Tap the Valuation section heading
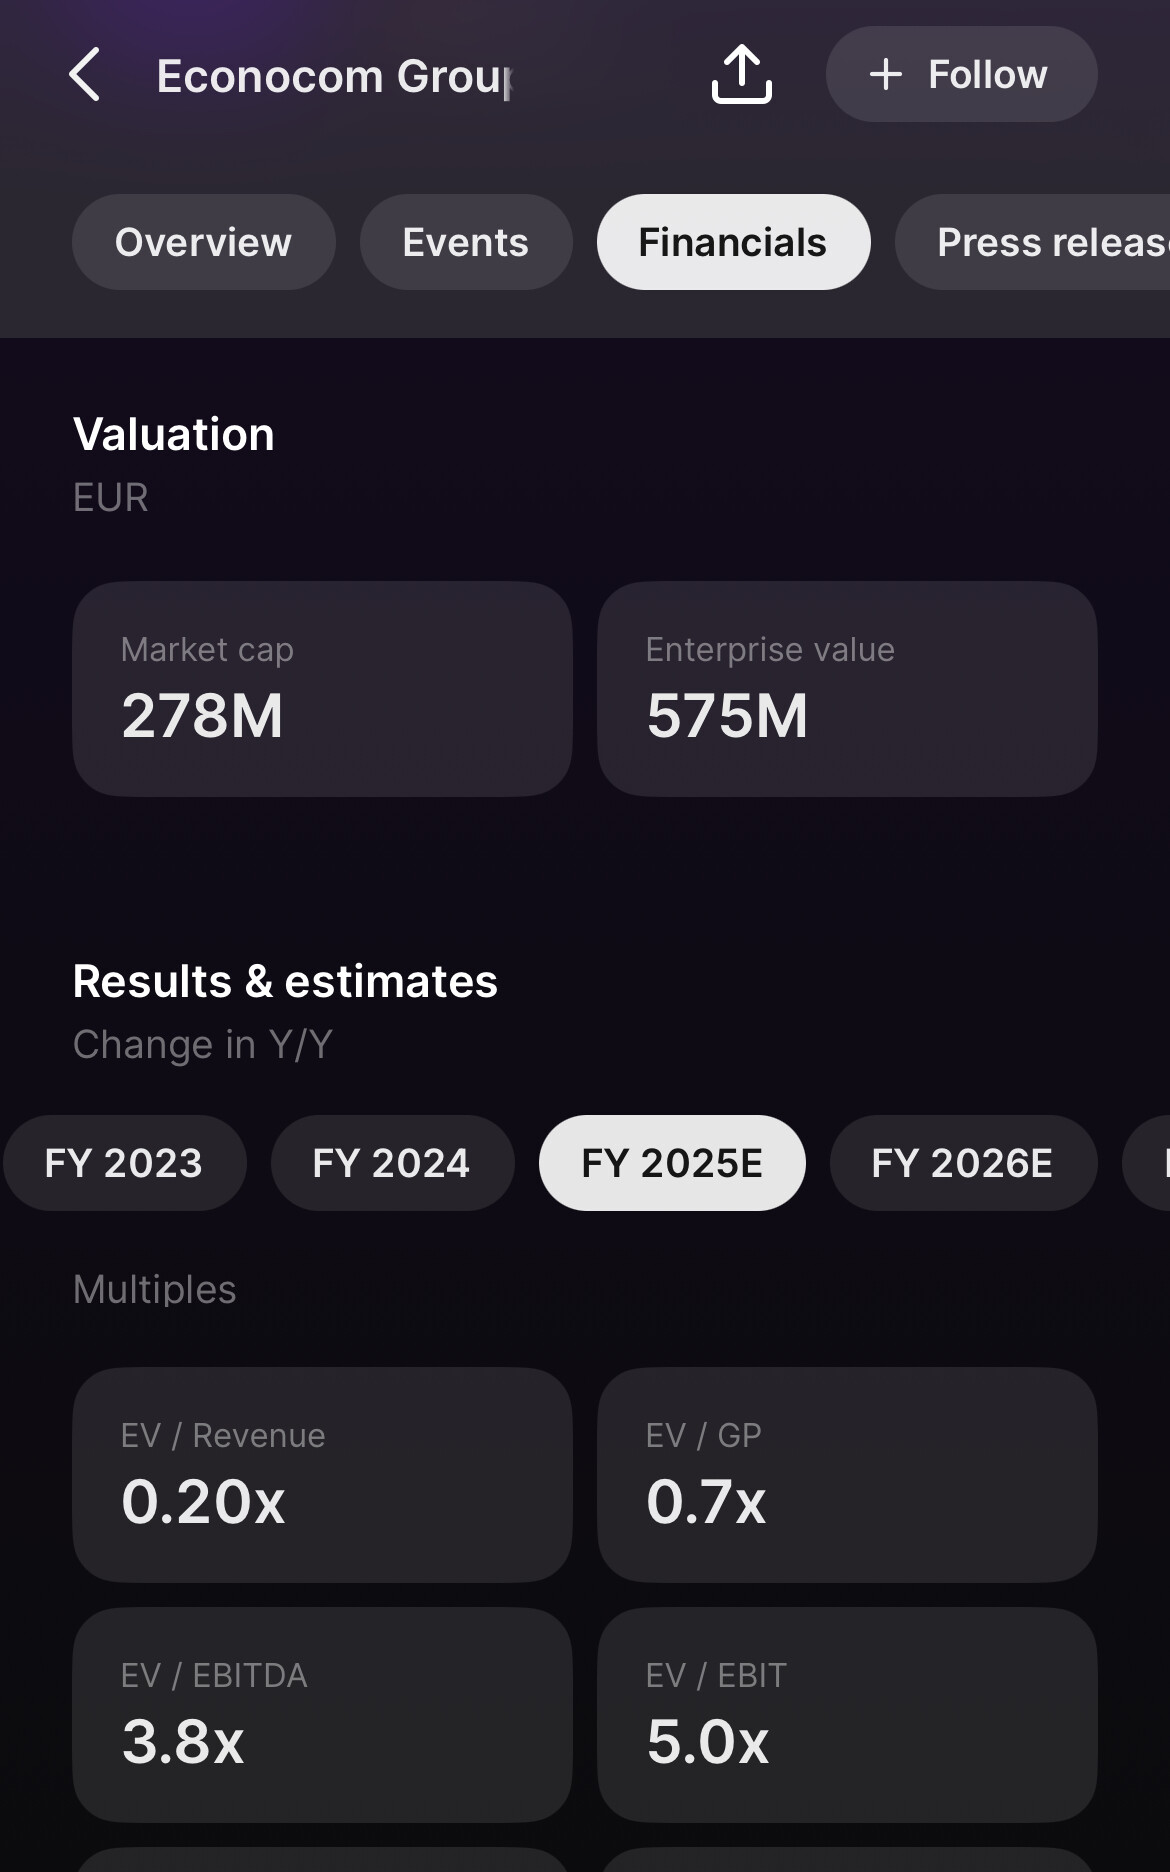 (174, 435)
